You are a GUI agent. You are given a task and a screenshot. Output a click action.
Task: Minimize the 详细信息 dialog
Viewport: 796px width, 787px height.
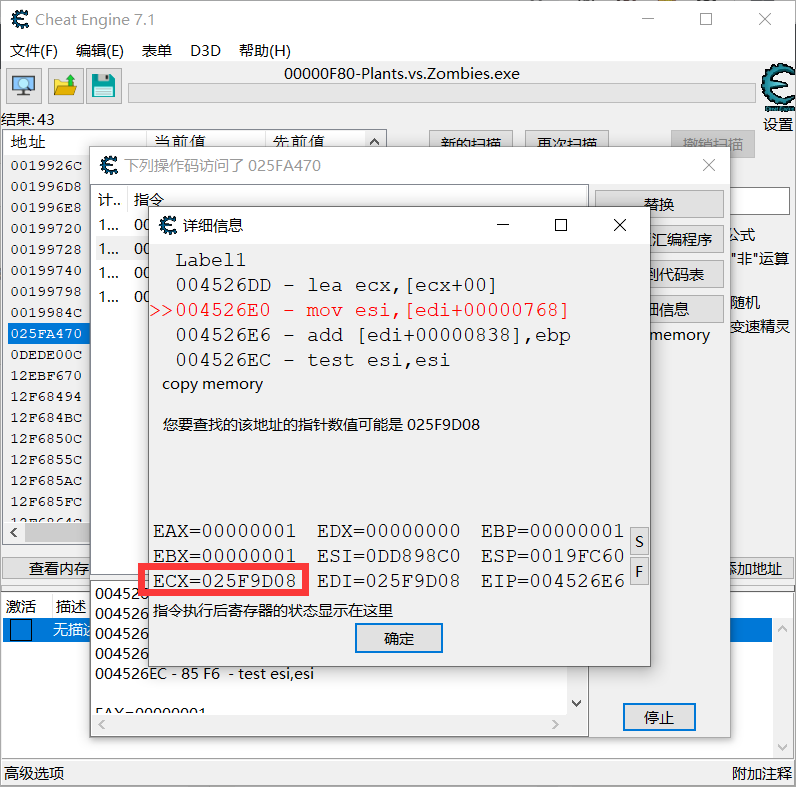[x=503, y=225]
